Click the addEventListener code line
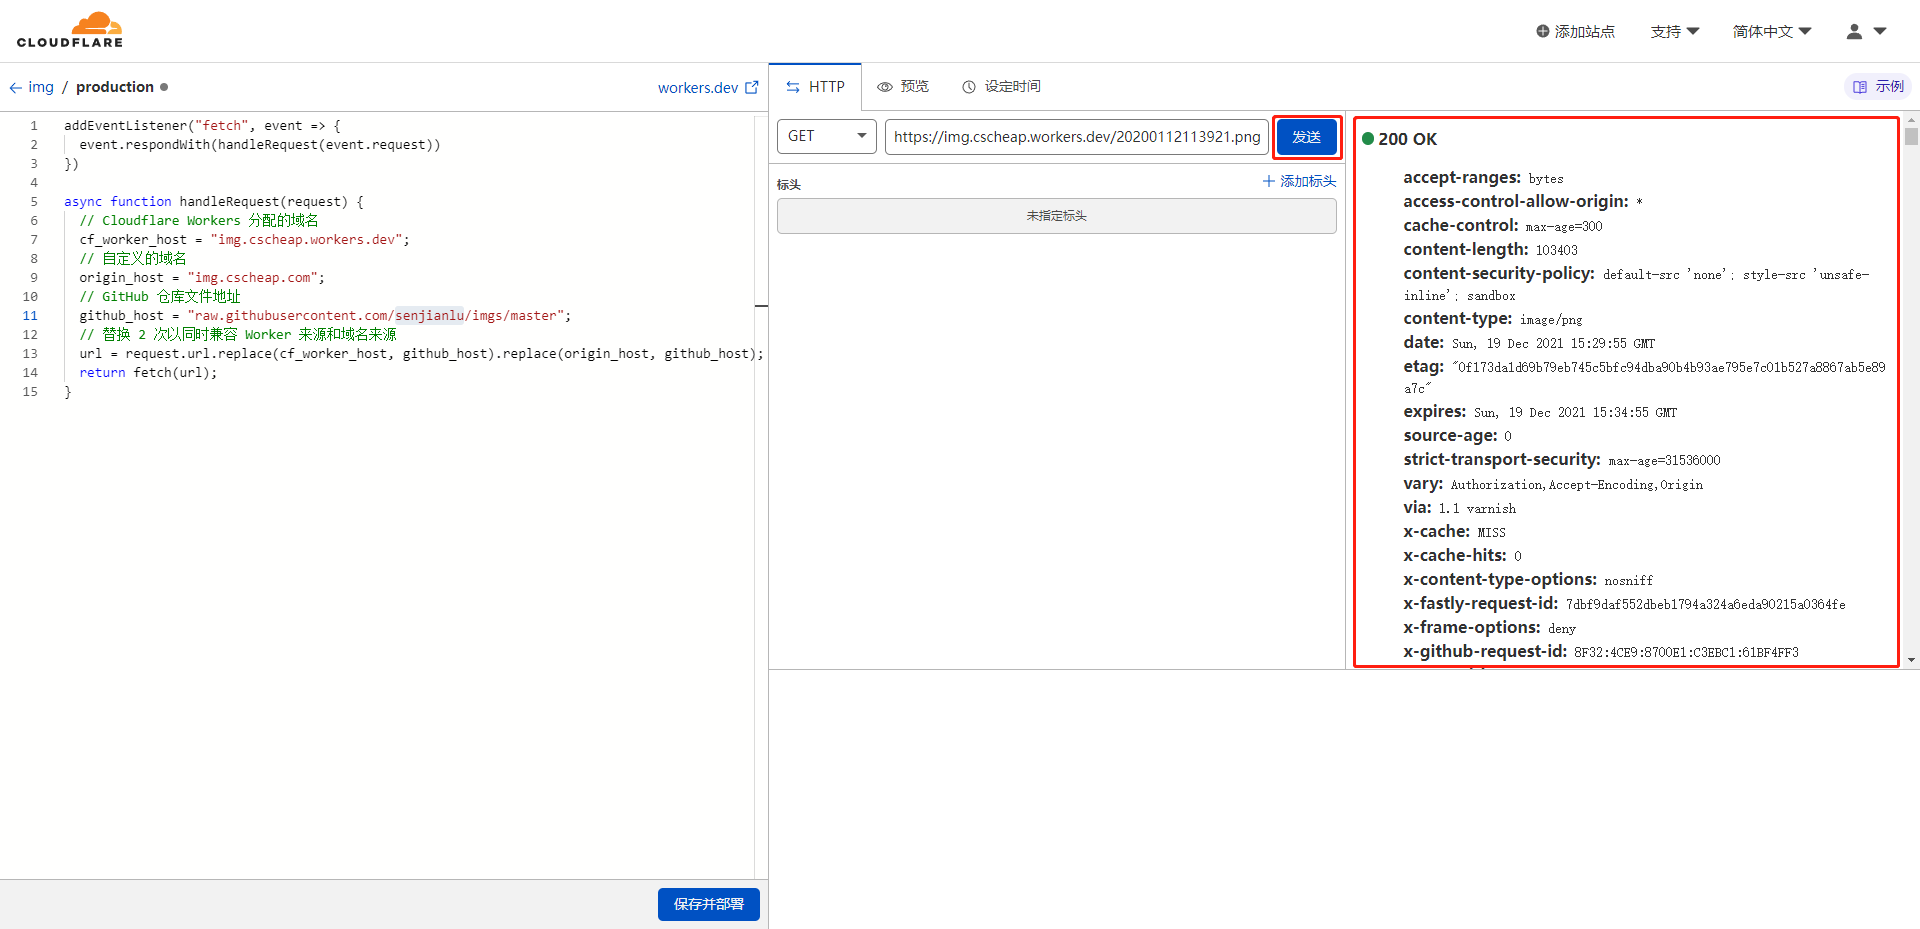This screenshot has width=1920, height=929. click(x=203, y=126)
